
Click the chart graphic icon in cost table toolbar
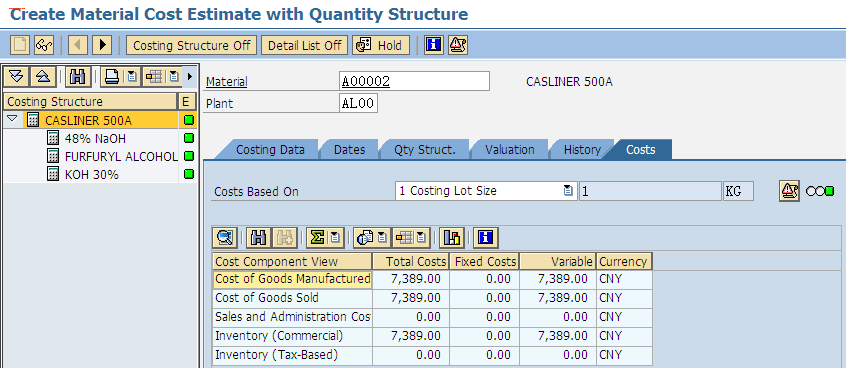pyautogui.click(x=452, y=237)
